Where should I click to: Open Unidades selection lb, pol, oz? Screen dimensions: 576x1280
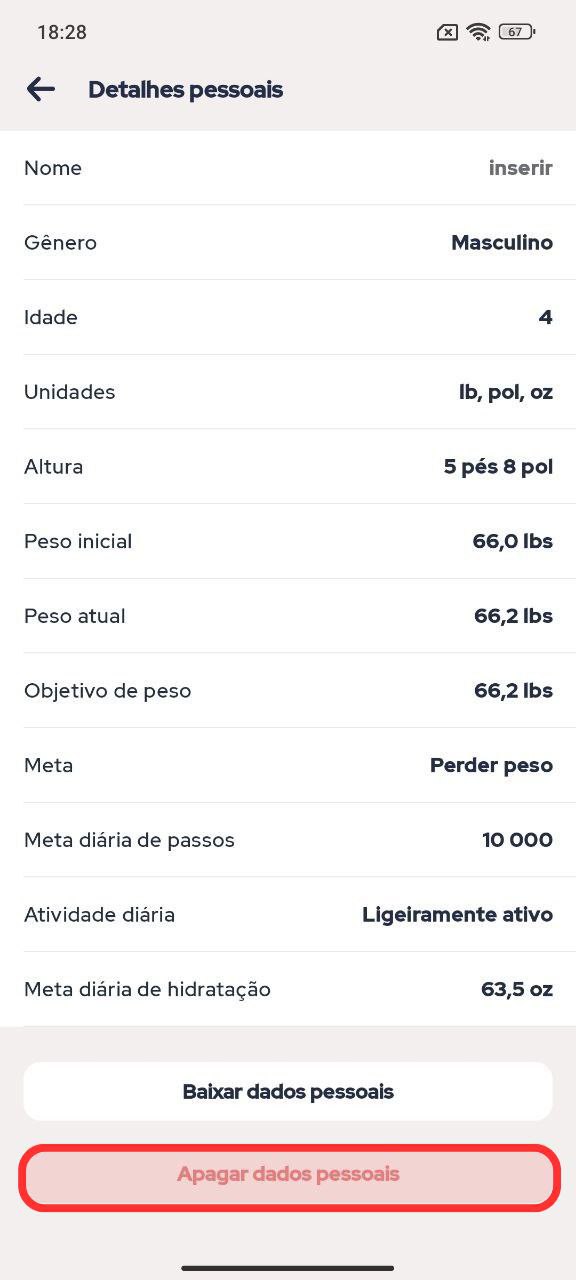coord(288,392)
